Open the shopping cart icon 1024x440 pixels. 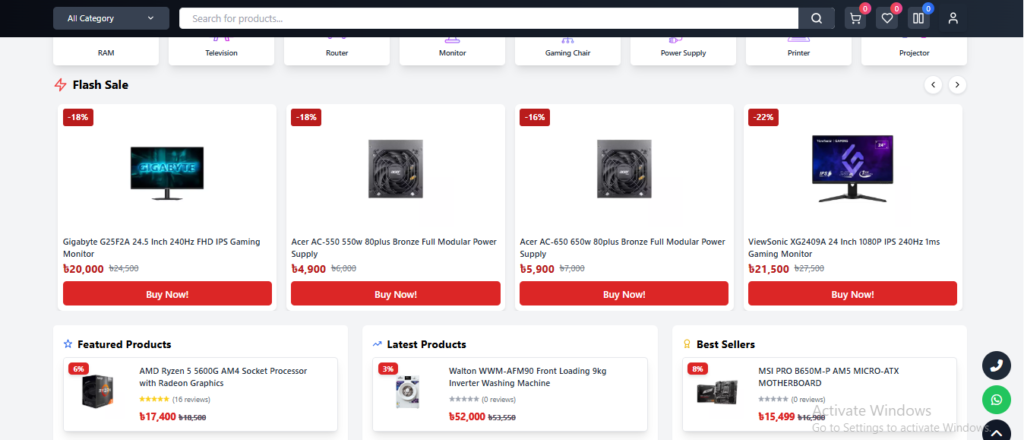point(855,18)
